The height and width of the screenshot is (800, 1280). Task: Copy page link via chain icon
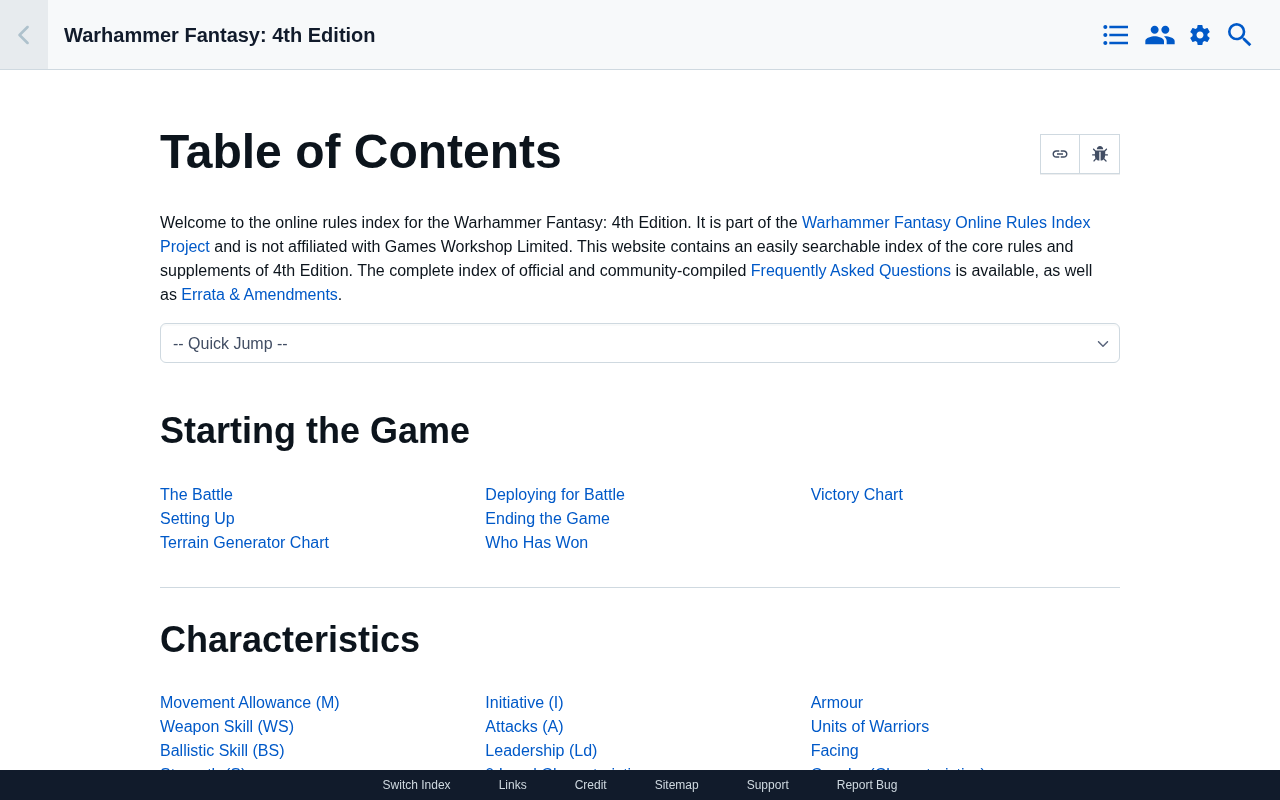pyautogui.click(x=1060, y=154)
